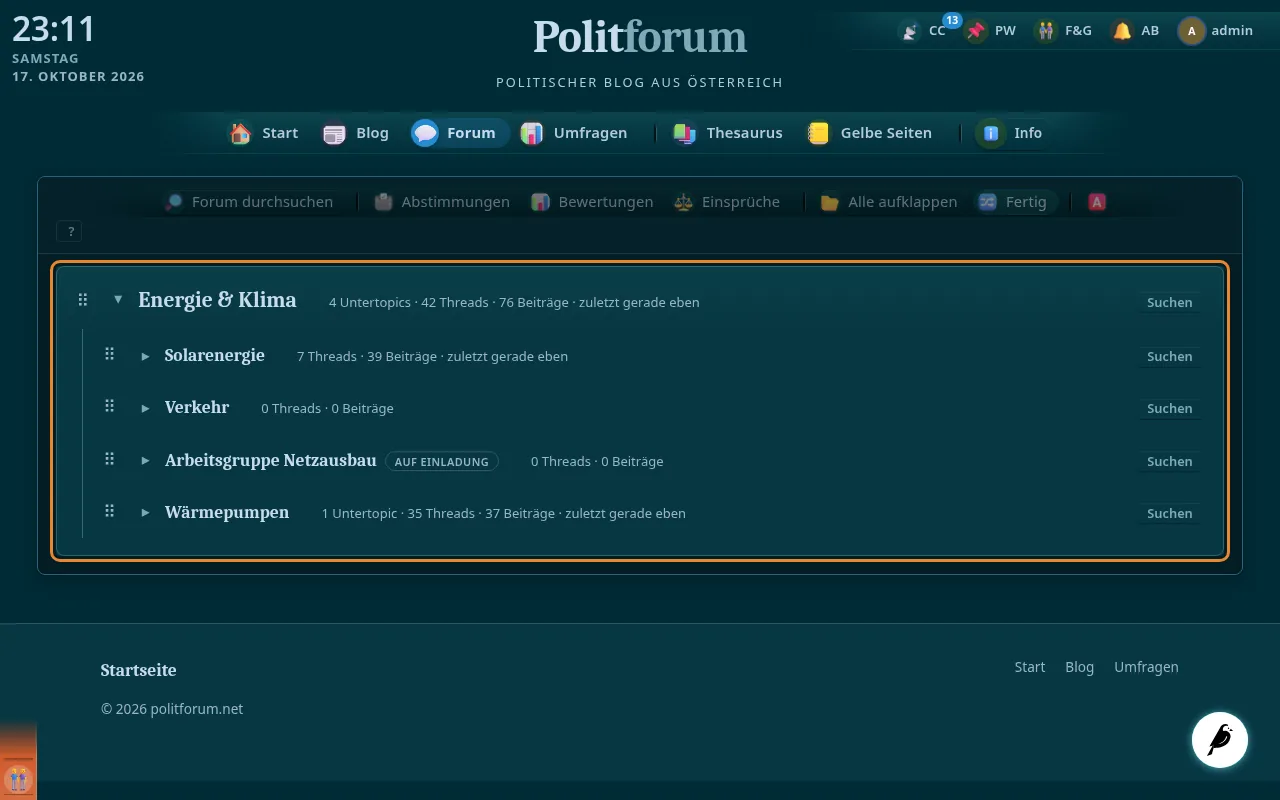1280x800 pixels.
Task: Click the small question mark help button
Action: (70, 232)
